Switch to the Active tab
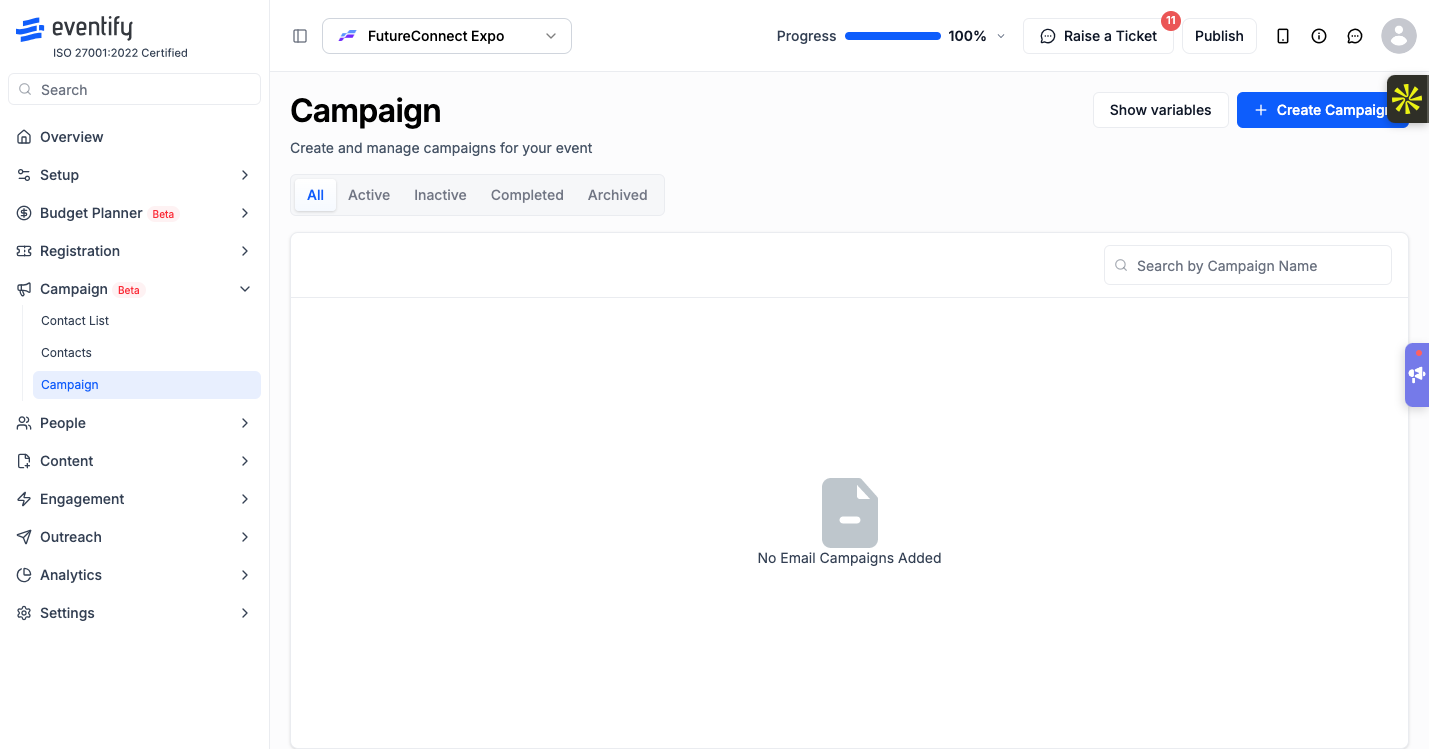The width and height of the screenshot is (1429, 749). pos(369,195)
